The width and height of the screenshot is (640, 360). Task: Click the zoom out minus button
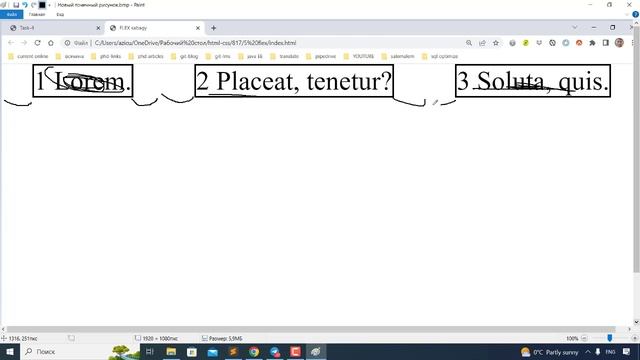584,338
